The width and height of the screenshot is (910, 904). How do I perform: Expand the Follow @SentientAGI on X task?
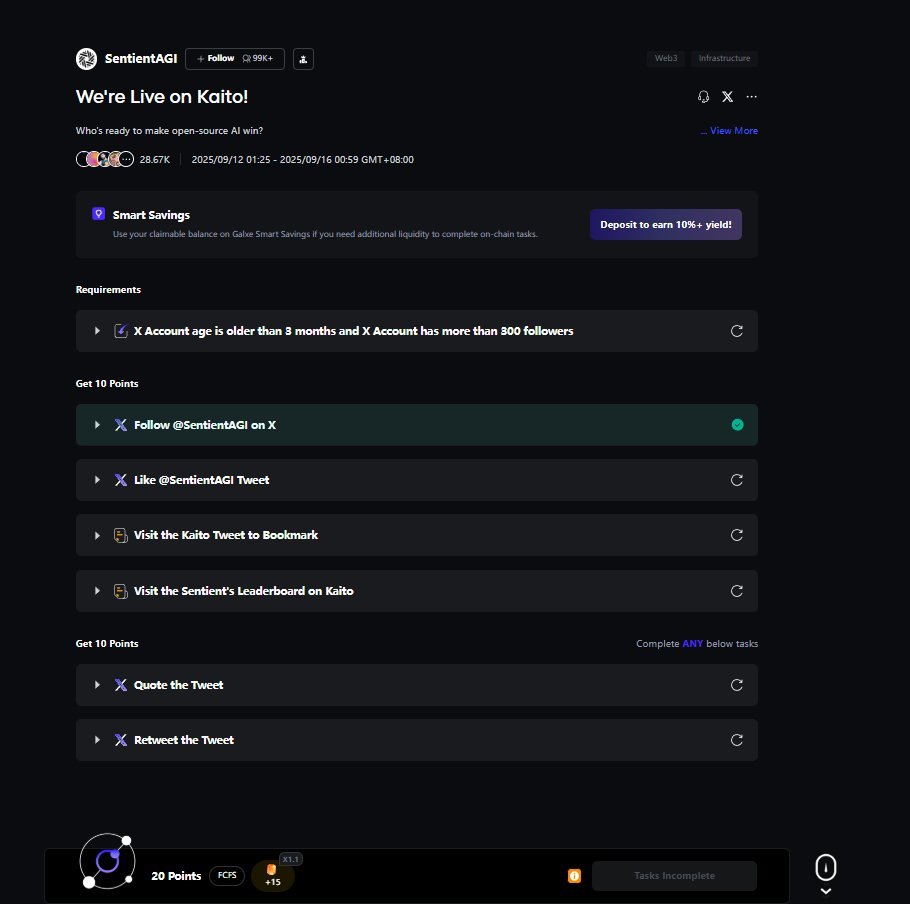(98, 425)
